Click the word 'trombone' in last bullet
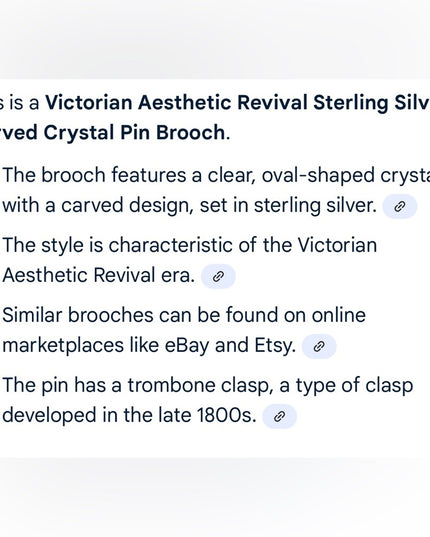Screen dimensions: 430x537 click(172, 385)
